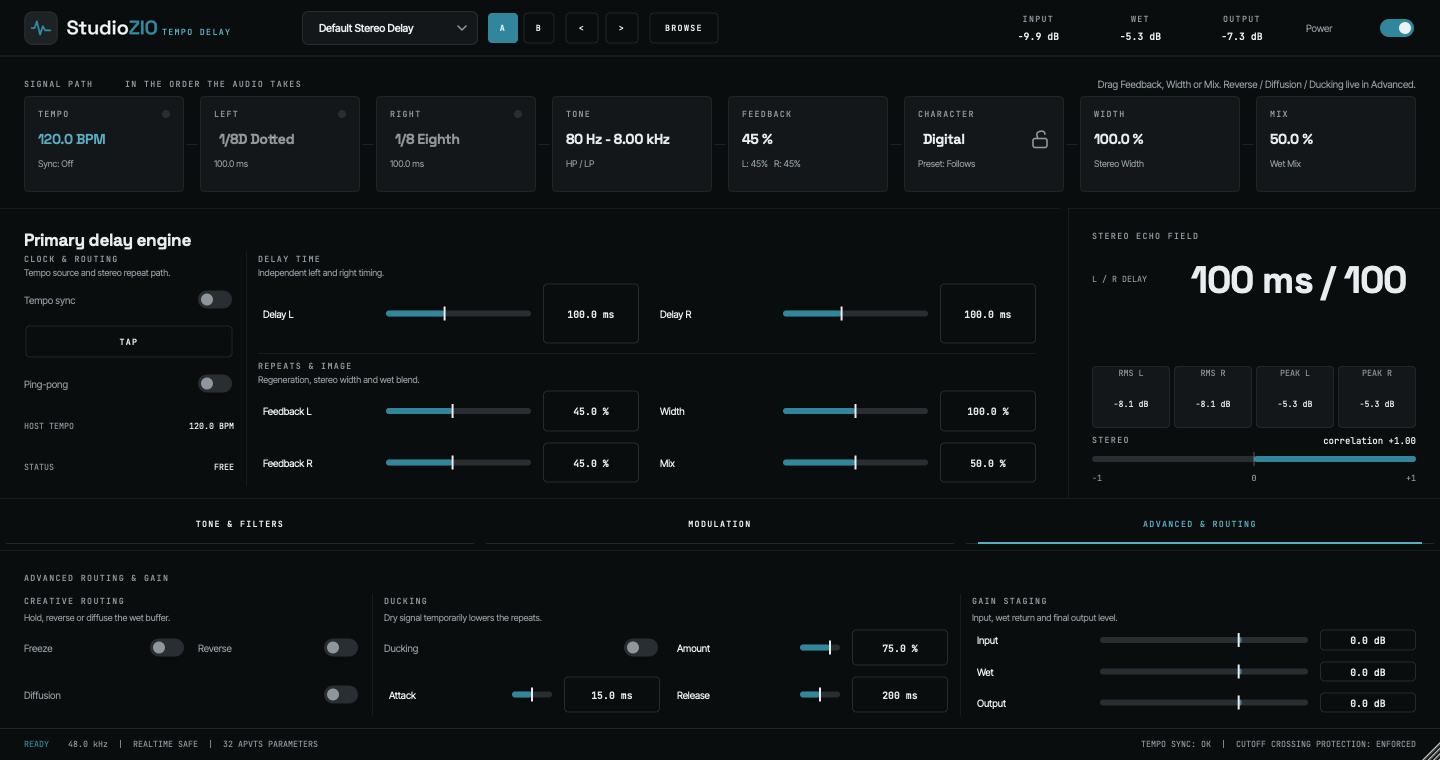This screenshot has width=1440, height=760.
Task: Select preset slot B
Action: click(x=538, y=28)
